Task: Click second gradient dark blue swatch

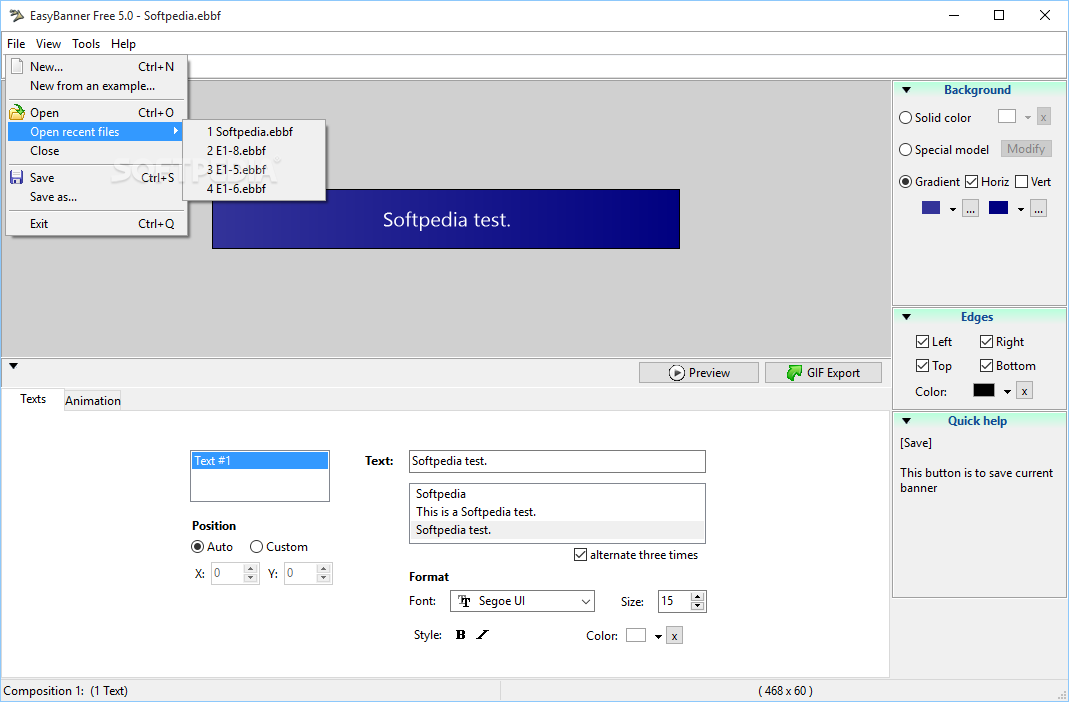Action: tap(998, 208)
